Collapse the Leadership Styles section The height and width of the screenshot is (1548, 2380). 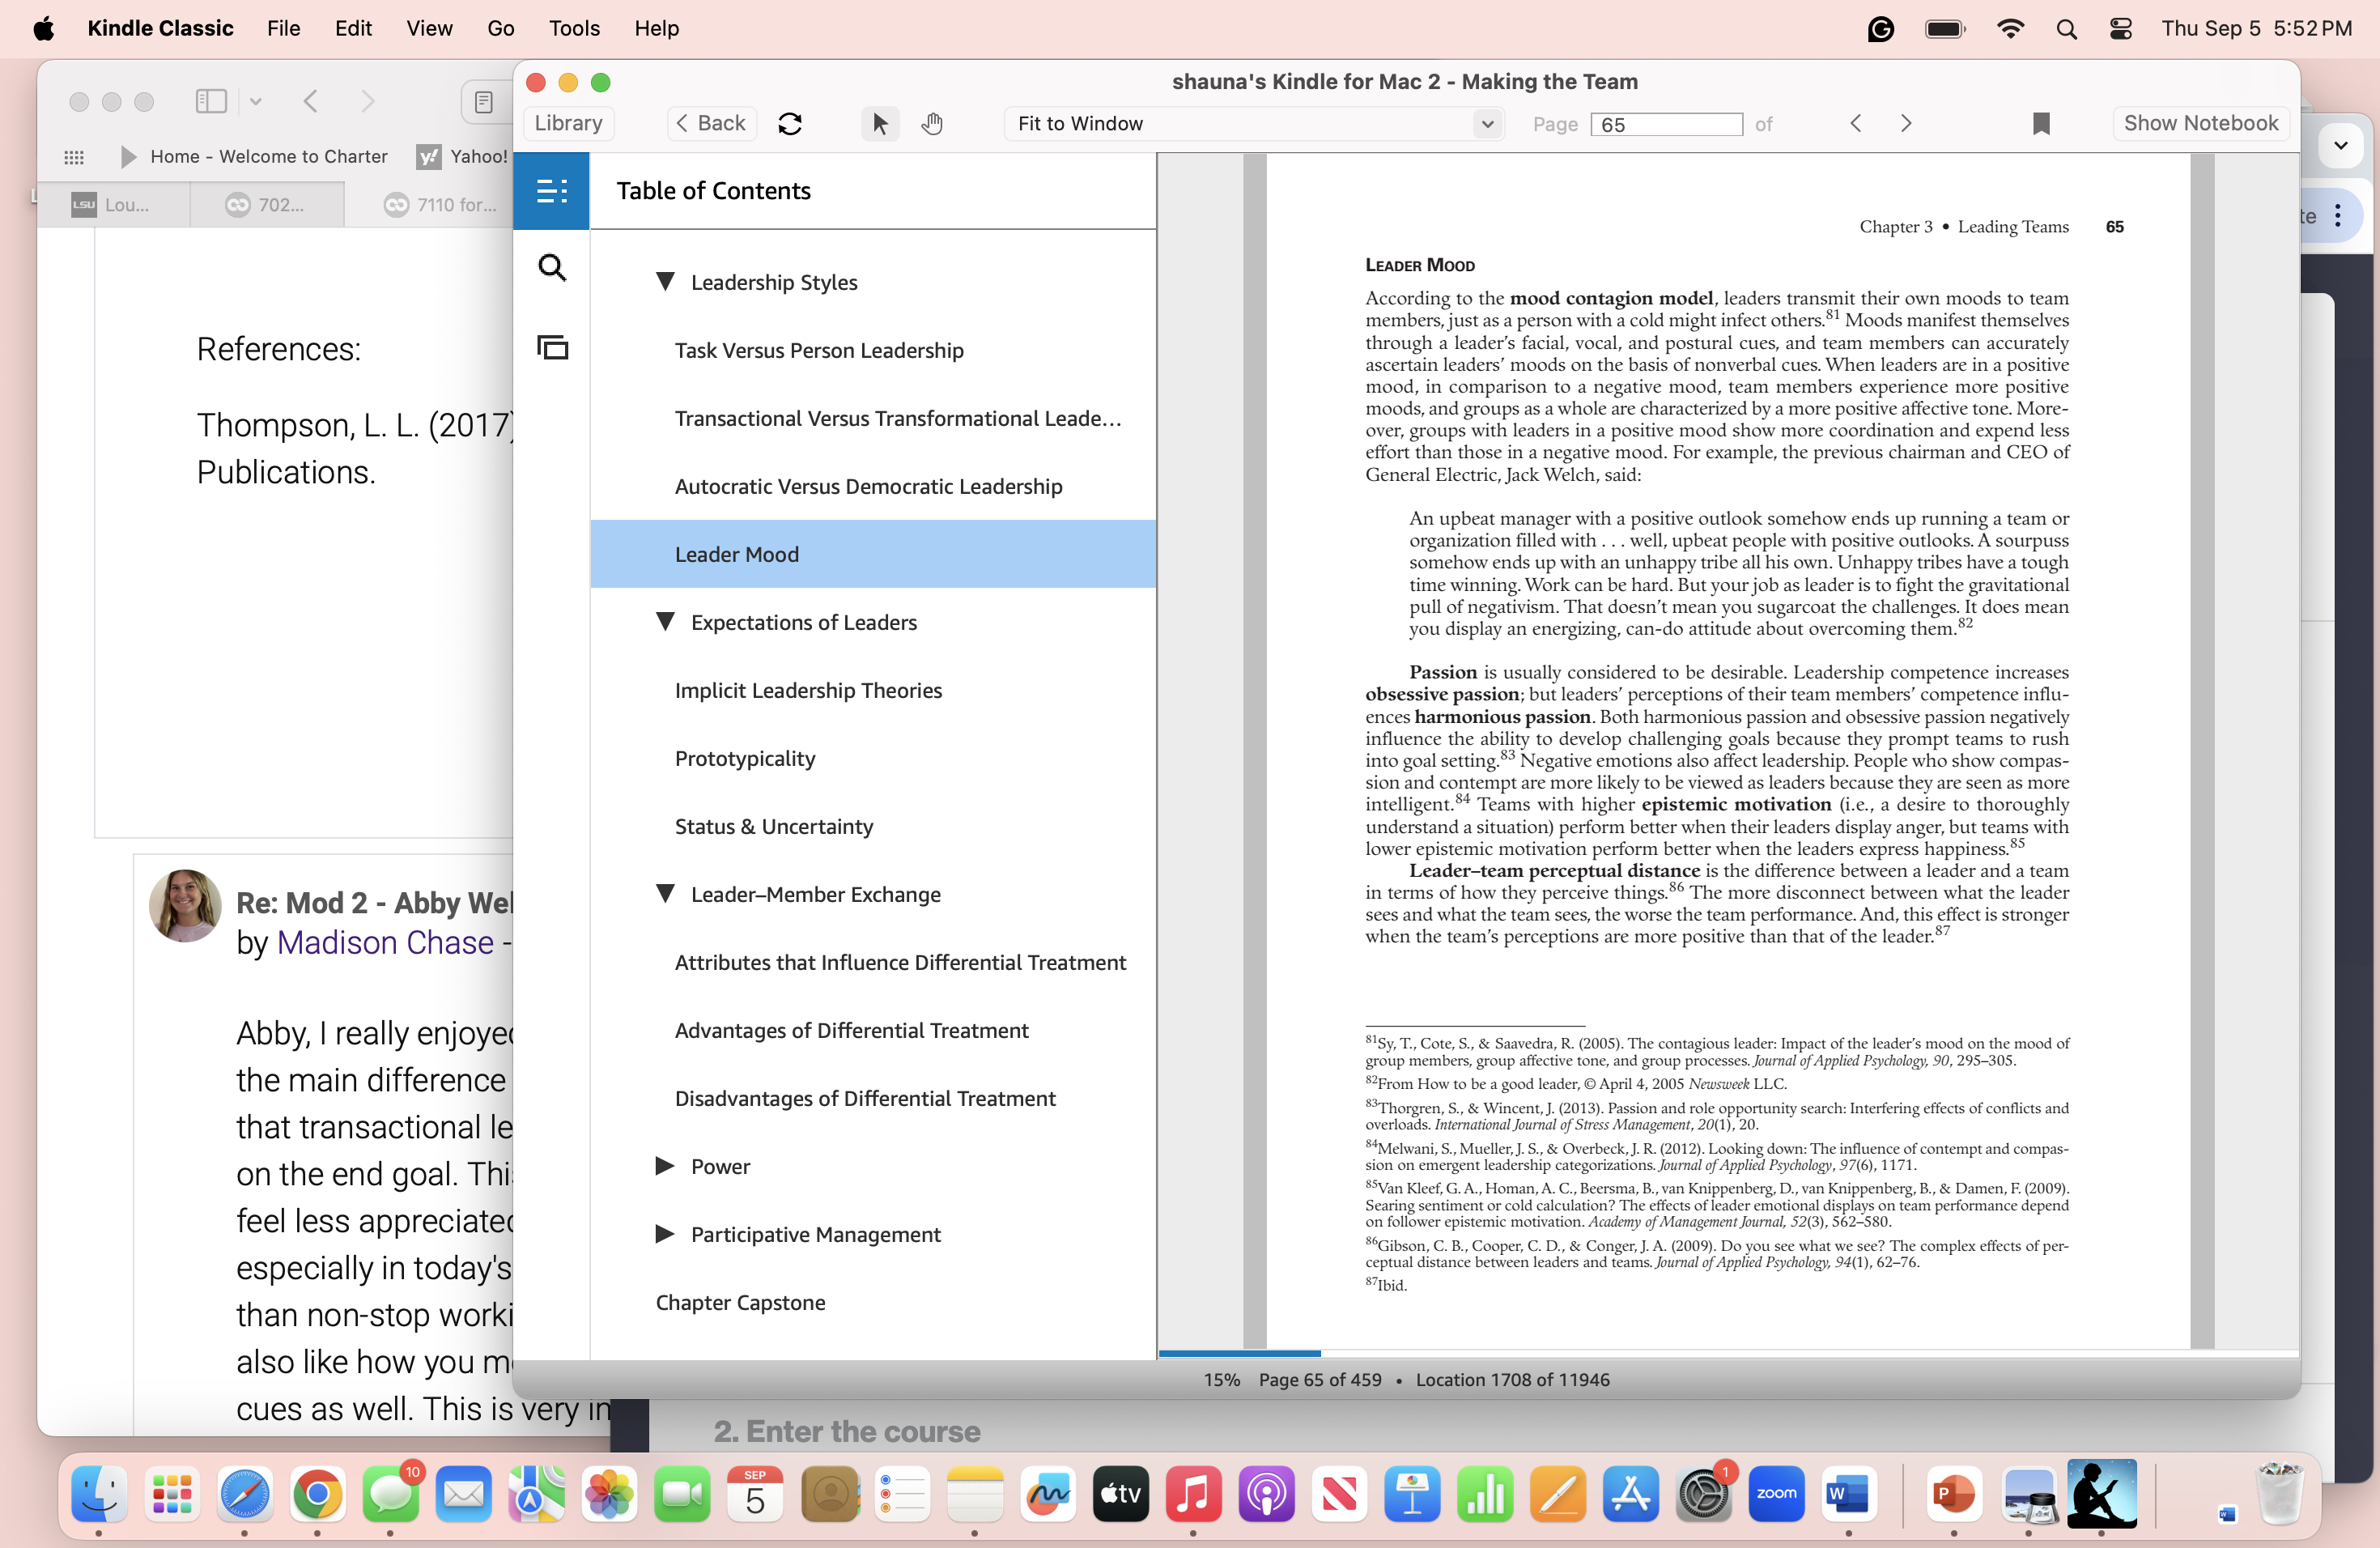point(666,281)
